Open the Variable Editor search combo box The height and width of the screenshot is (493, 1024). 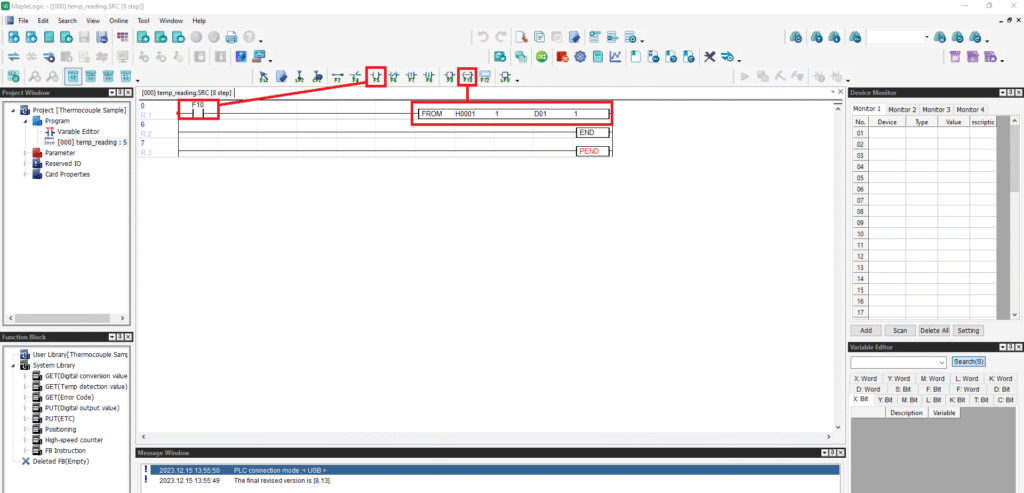point(898,362)
